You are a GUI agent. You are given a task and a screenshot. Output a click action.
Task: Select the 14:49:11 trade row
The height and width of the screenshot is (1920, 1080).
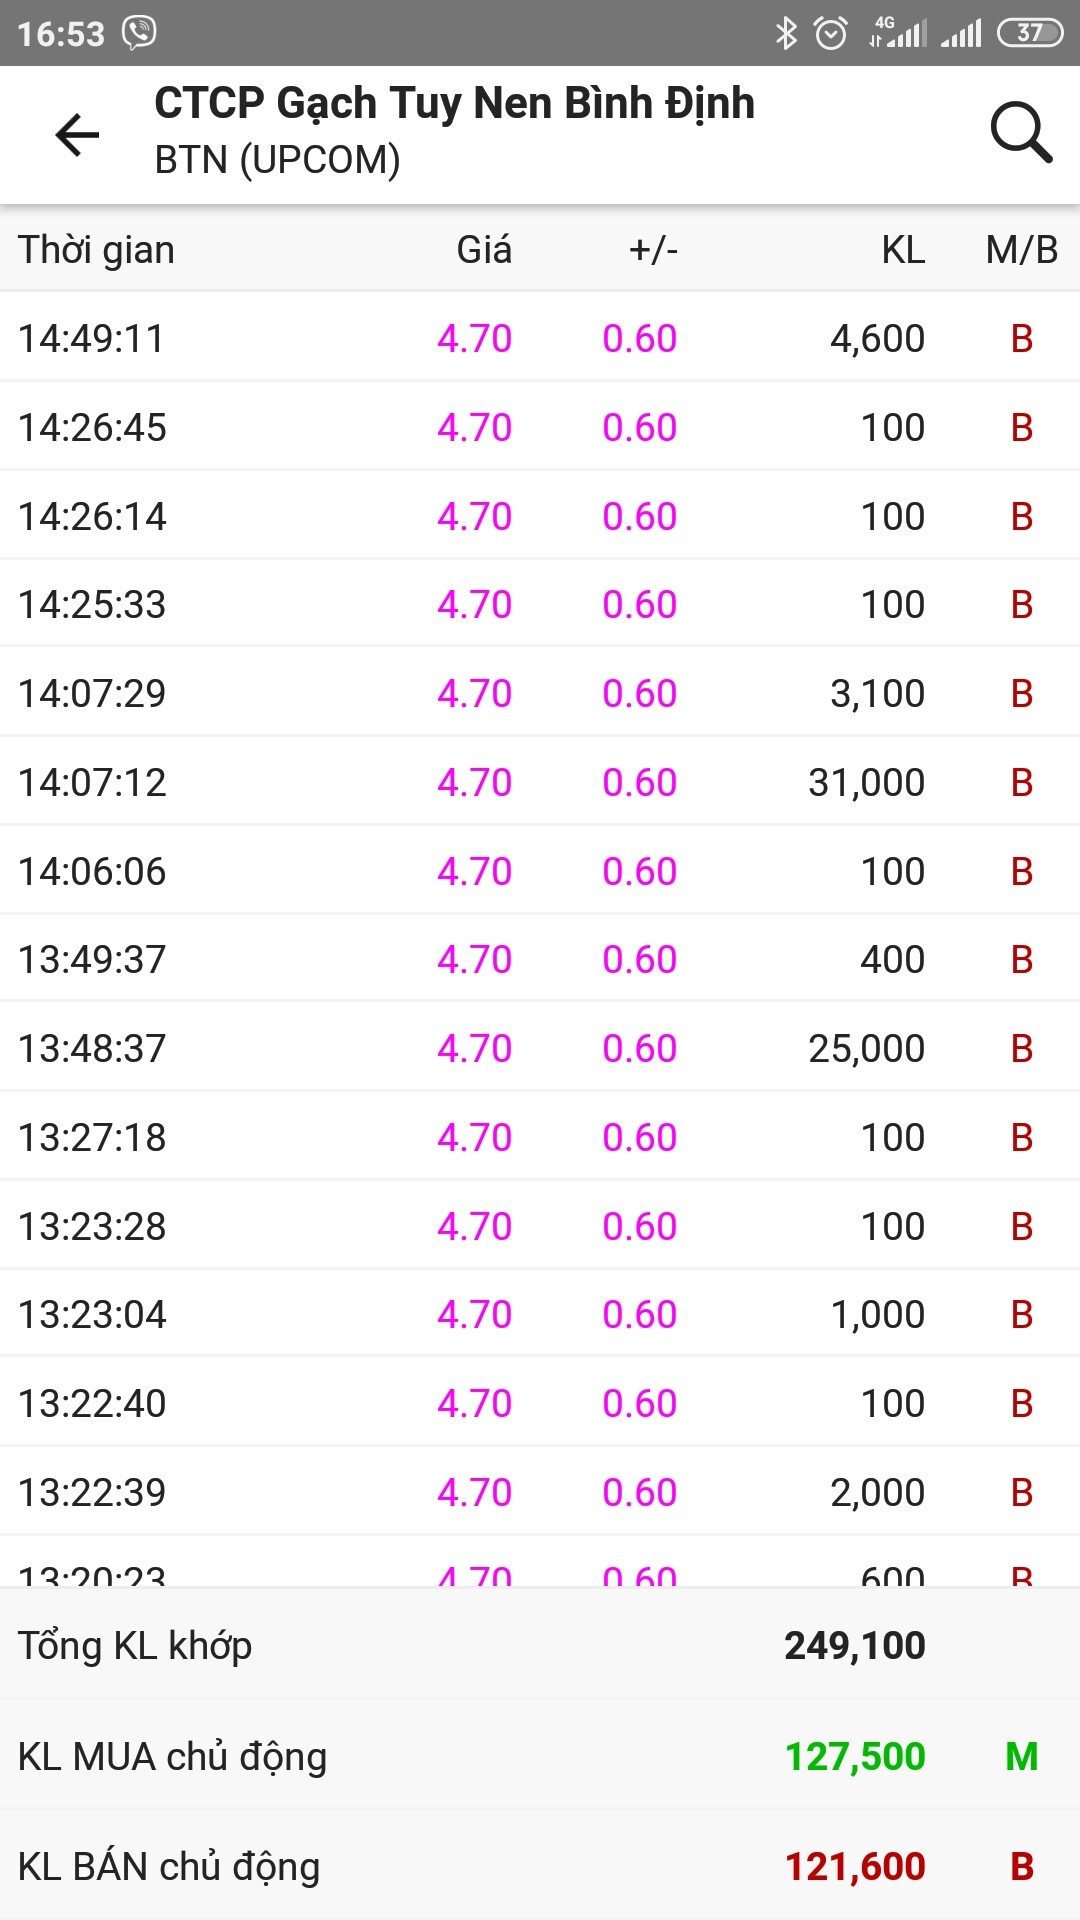point(540,338)
